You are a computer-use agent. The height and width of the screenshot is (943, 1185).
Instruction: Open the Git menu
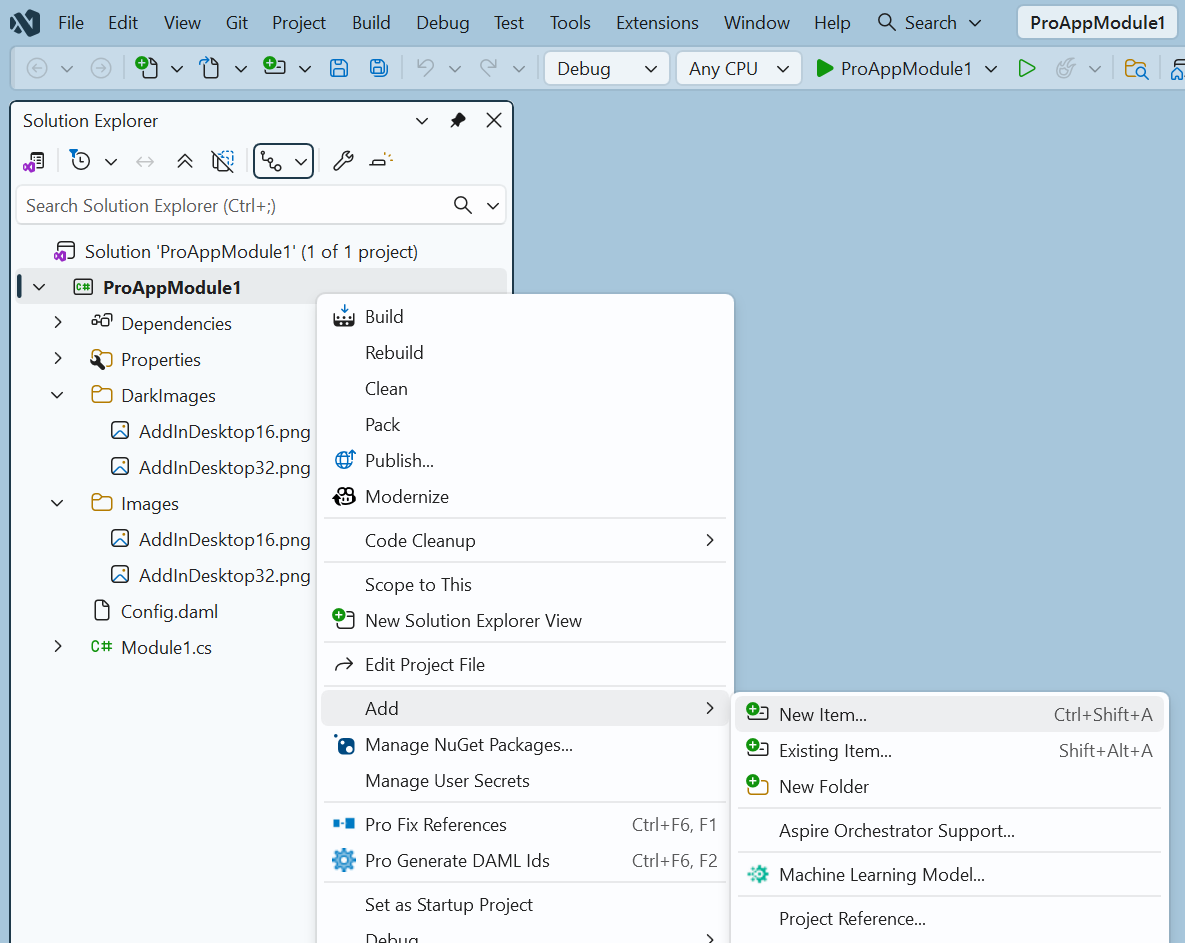[237, 23]
